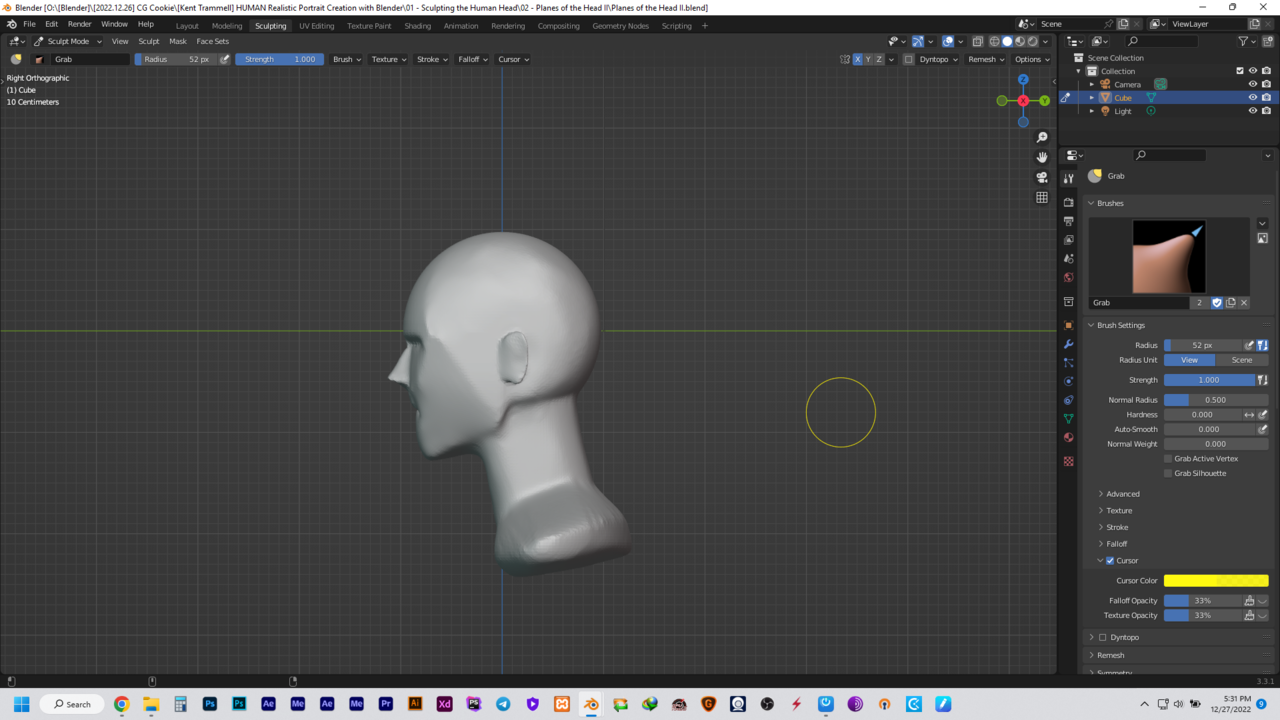Viewport: 1280px width, 720px height.
Task: Open the Remesh popover in header
Action: tap(986, 59)
